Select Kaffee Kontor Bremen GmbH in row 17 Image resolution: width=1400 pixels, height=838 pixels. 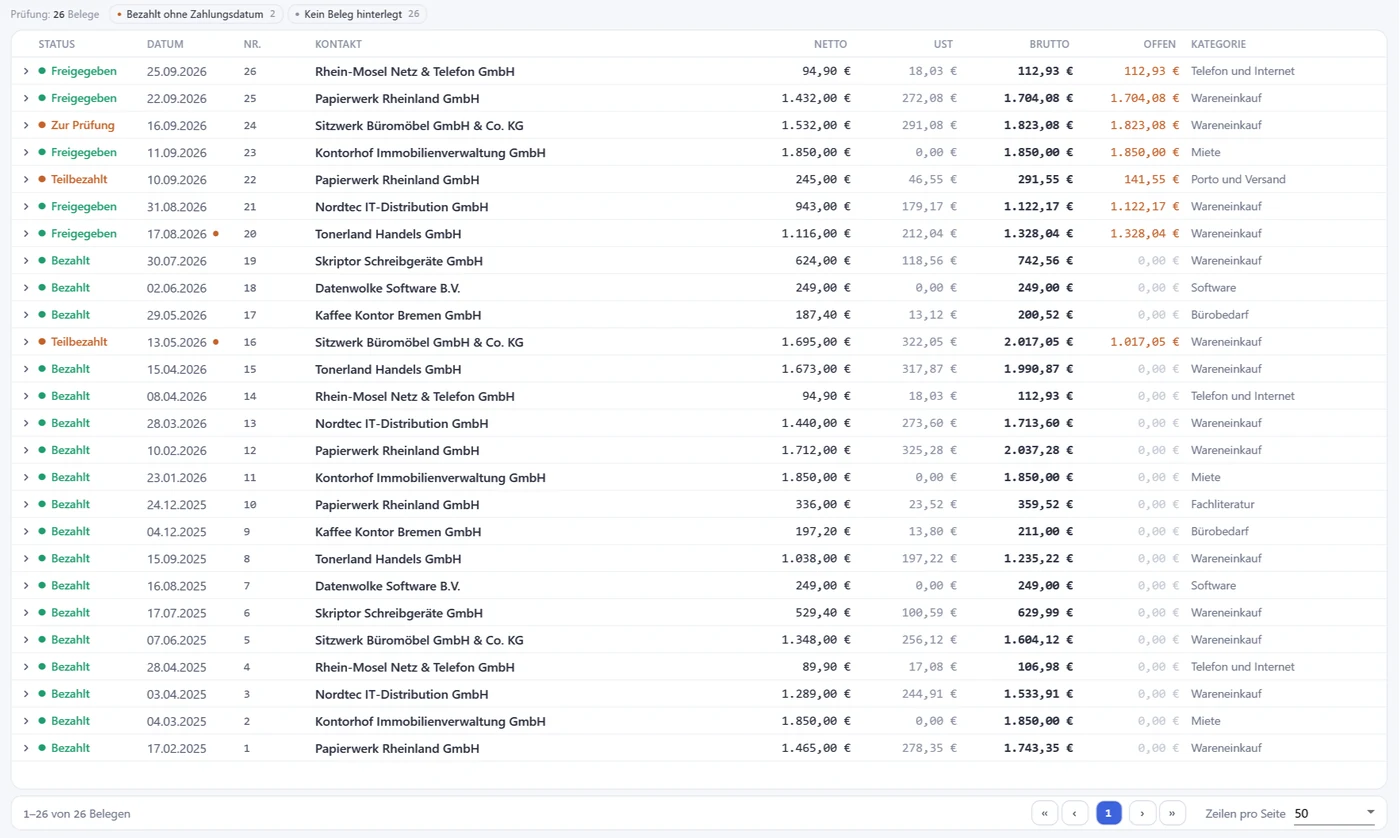coord(398,315)
